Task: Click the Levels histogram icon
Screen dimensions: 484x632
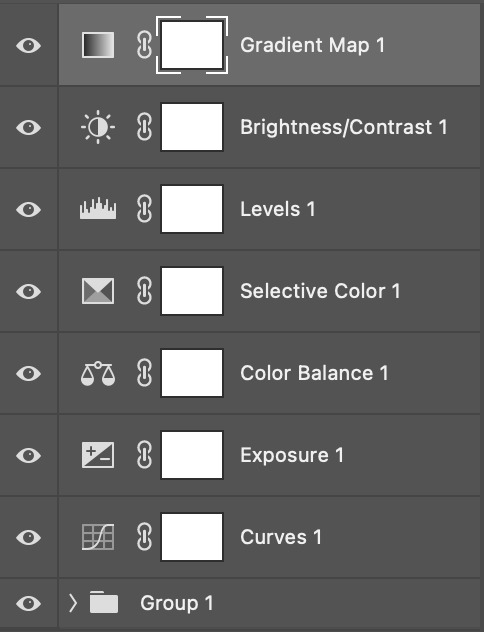Action: pyautogui.click(x=98, y=208)
